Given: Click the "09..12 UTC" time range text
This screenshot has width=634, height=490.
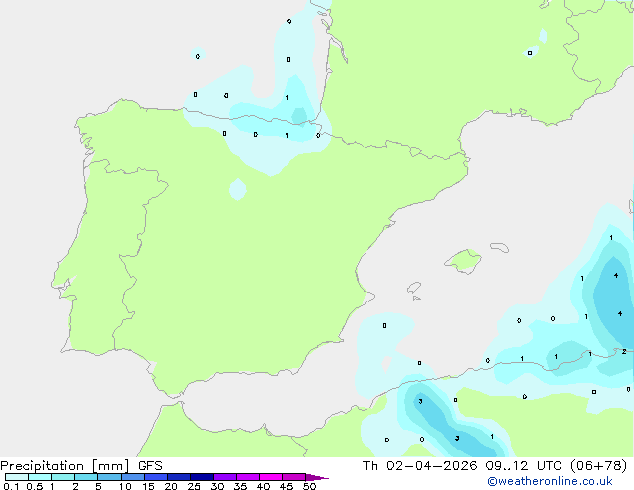Looking at the screenshot, I should click(524, 466).
